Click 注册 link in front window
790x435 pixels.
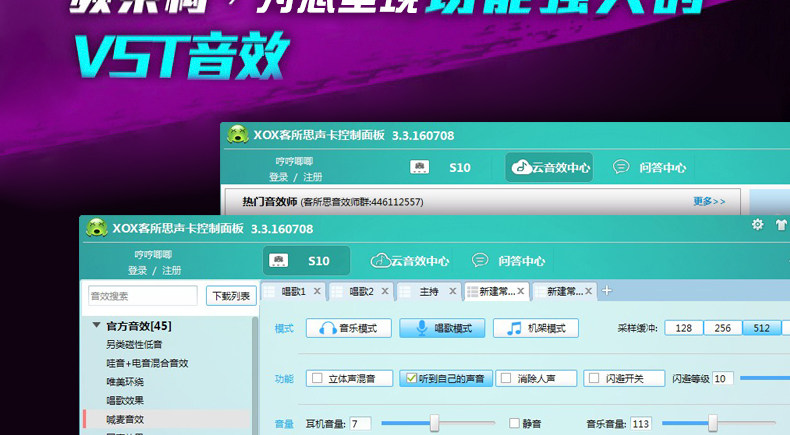172,271
